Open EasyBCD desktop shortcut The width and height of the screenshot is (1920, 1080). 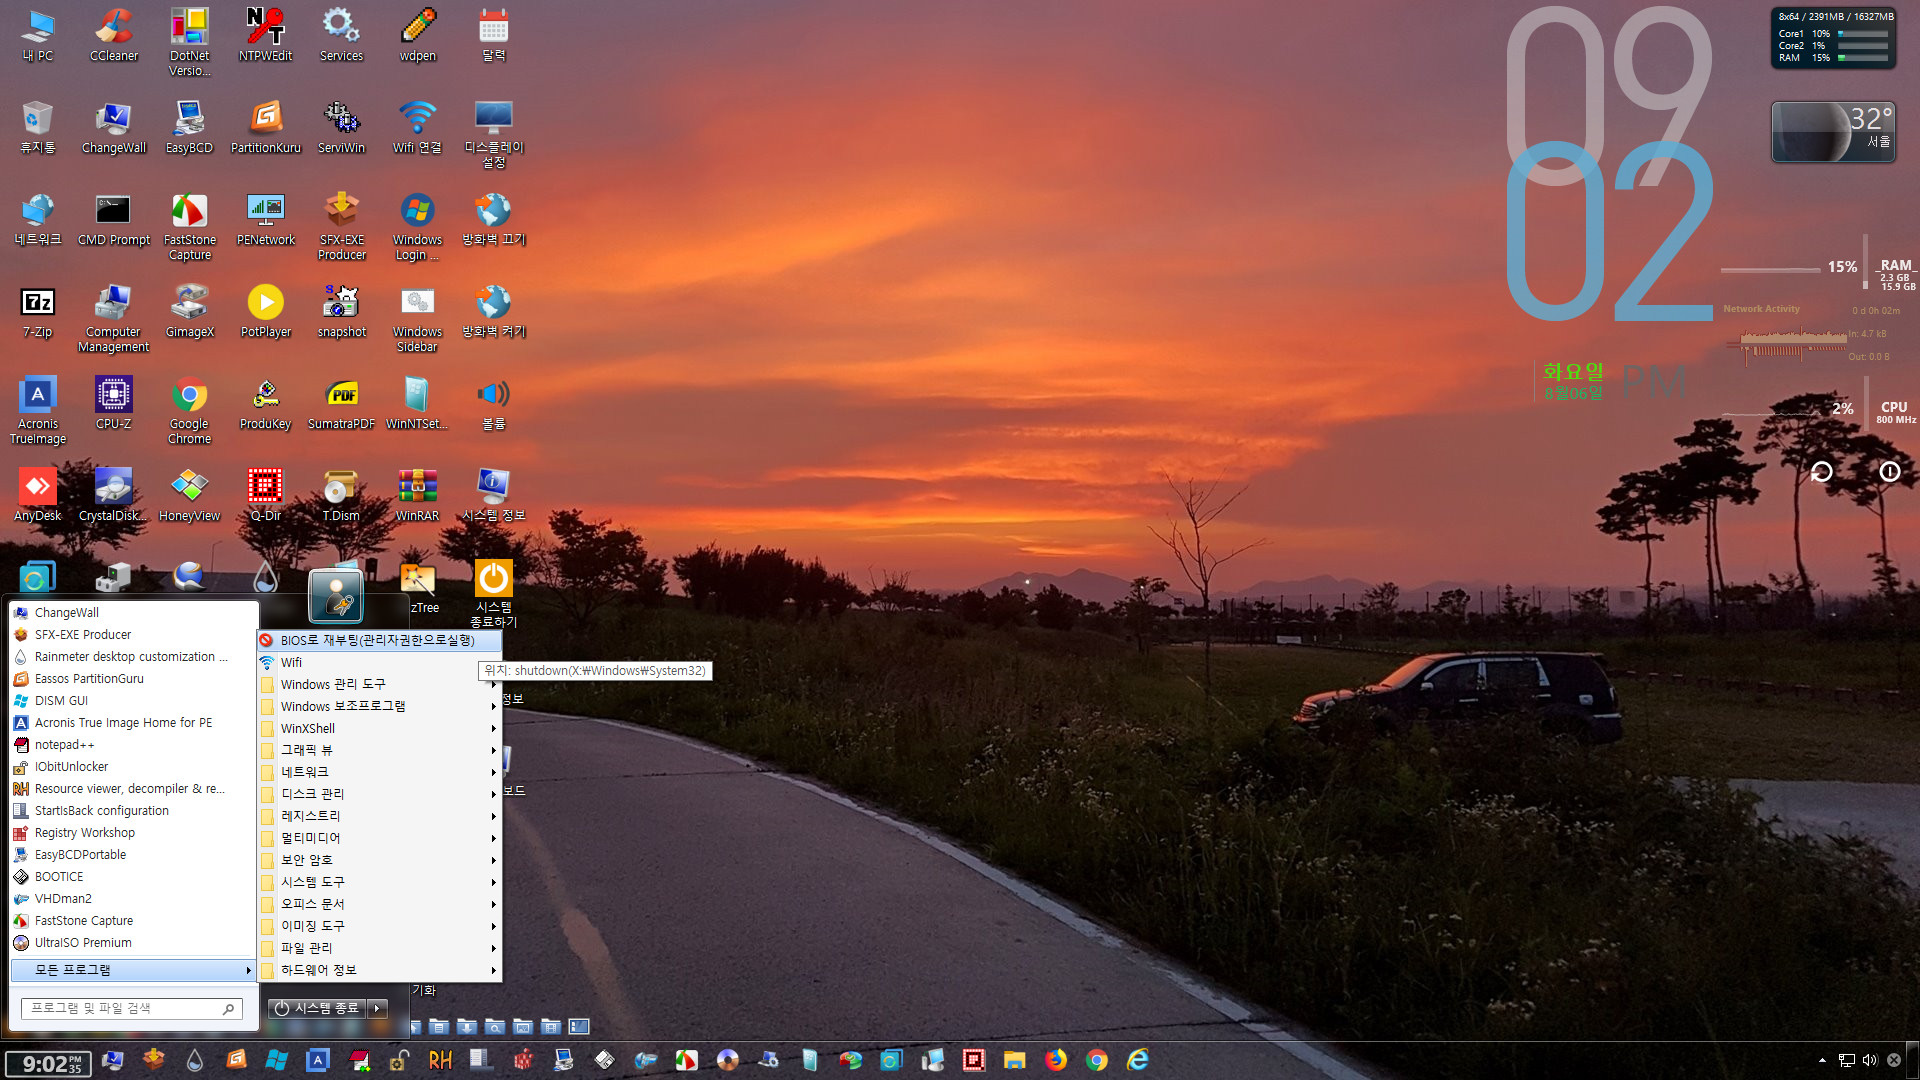[x=189, y=127]
